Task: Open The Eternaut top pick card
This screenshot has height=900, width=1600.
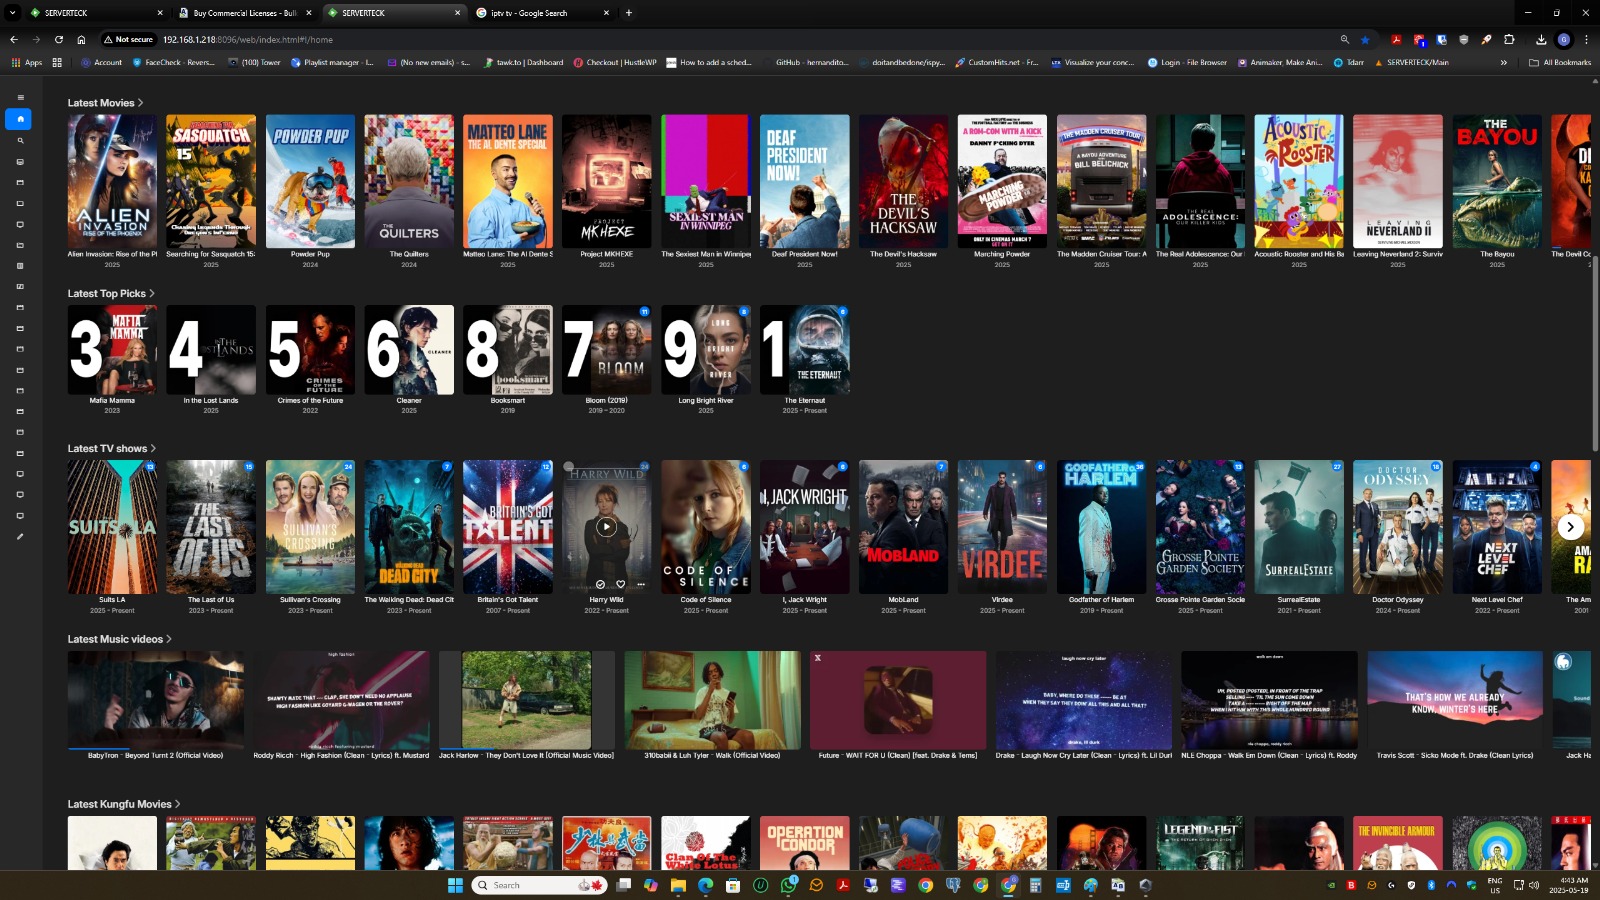Action: (x=805, y=350)
